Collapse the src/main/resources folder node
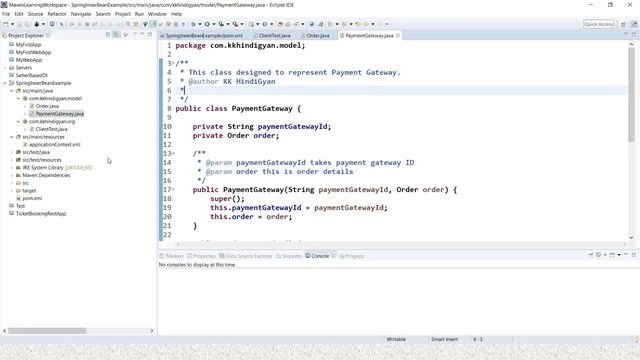The image size is (640, 360). pyautogui.click(x=11, y=137)
